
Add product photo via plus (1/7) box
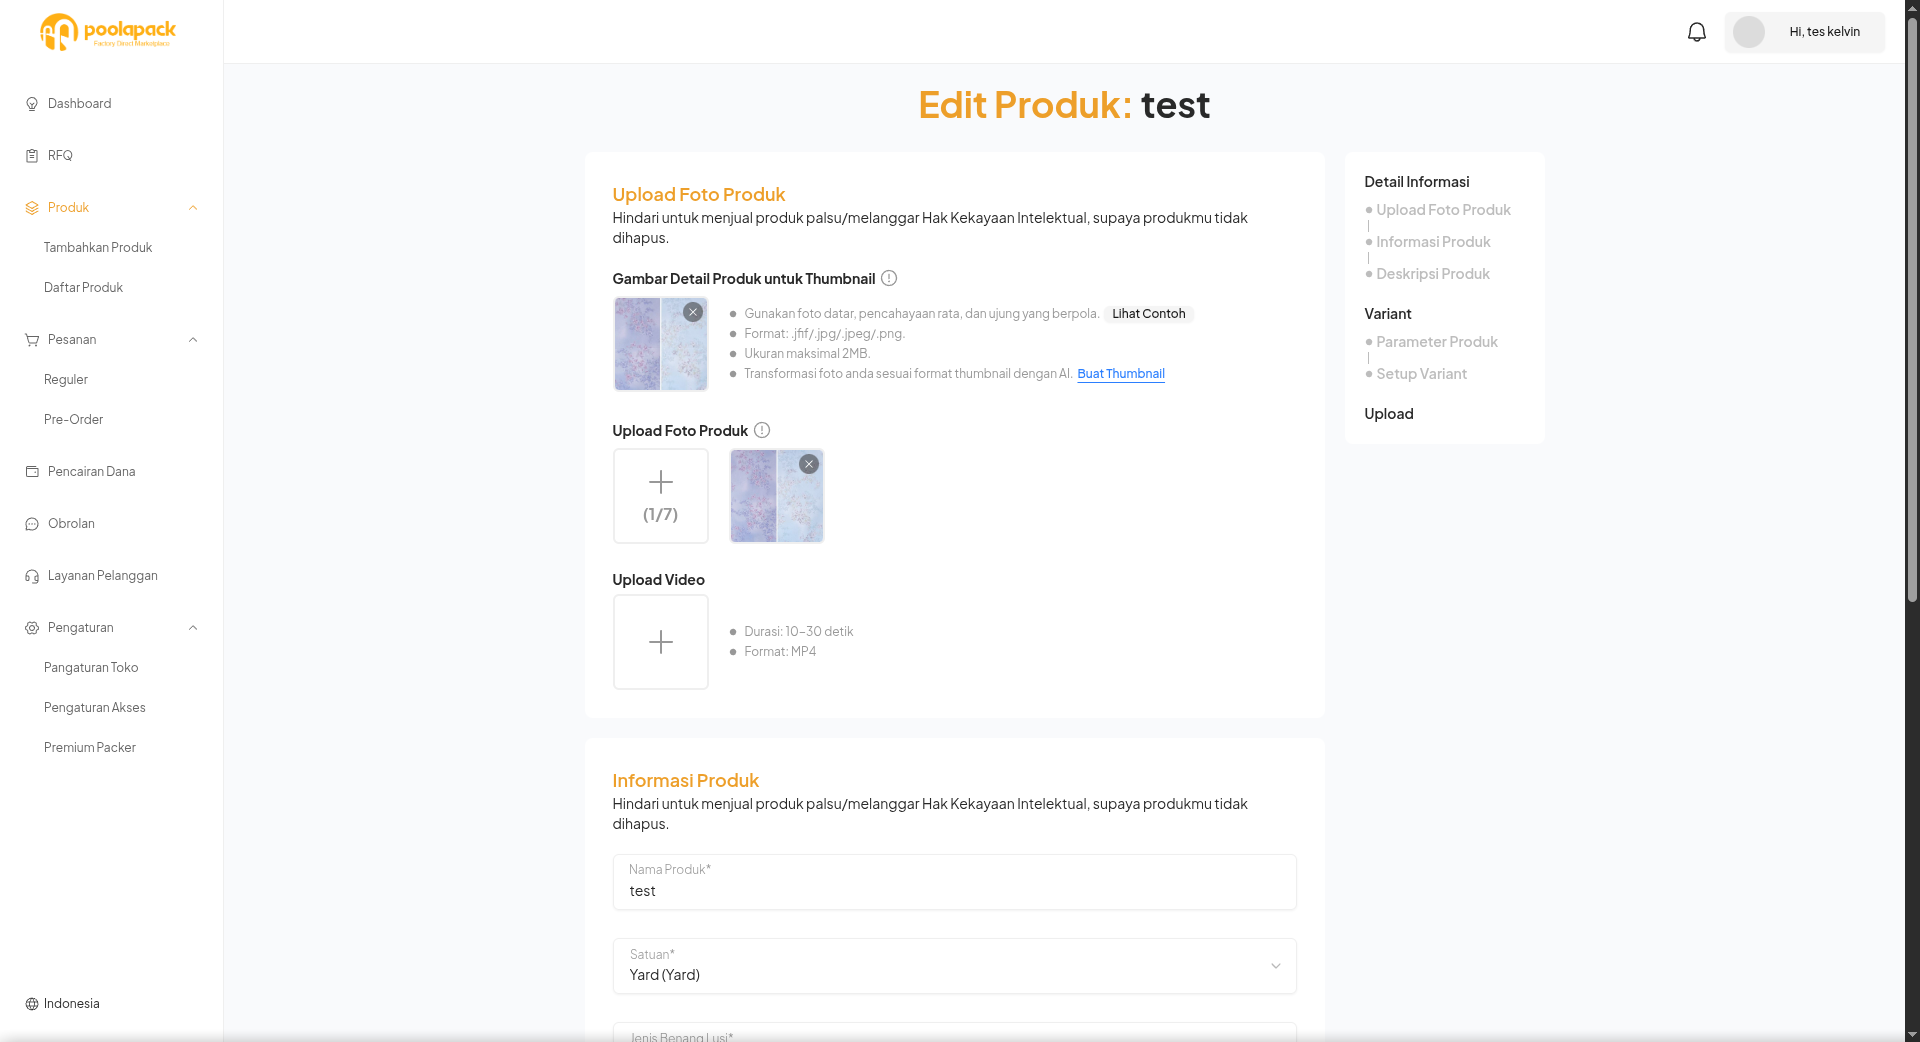click(x=660, y=496)
